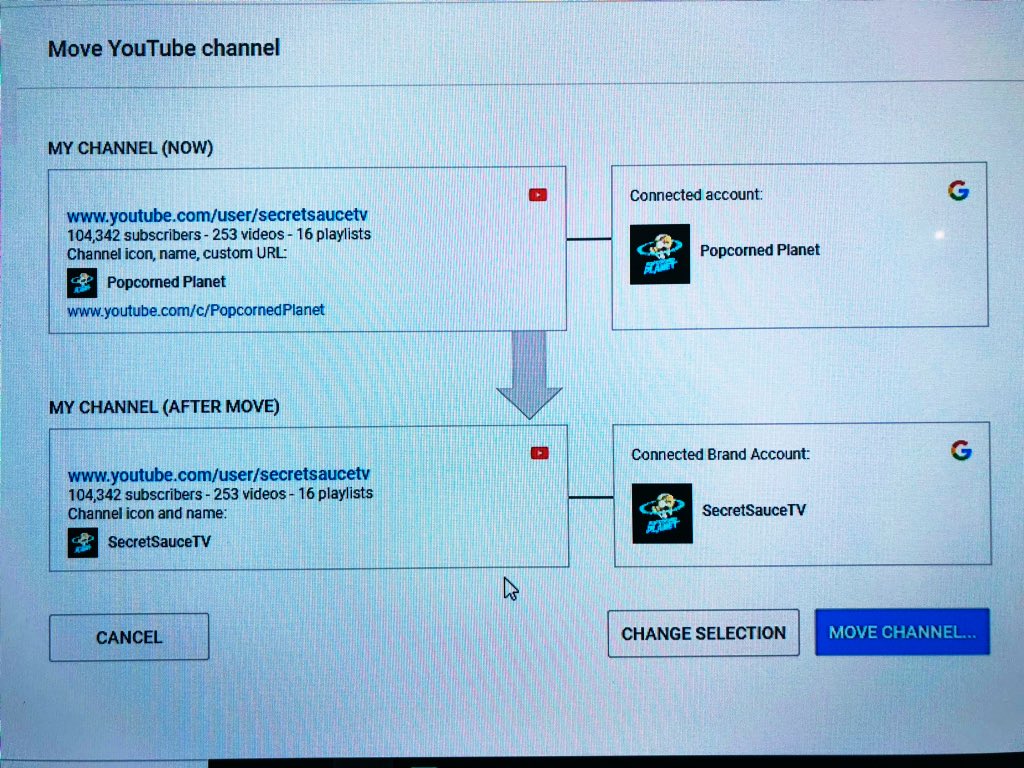Image resolution: width=1024 pixels, height=768 pixels.
Task: Click the Google logo in the Connected account box
Action: 958,191
